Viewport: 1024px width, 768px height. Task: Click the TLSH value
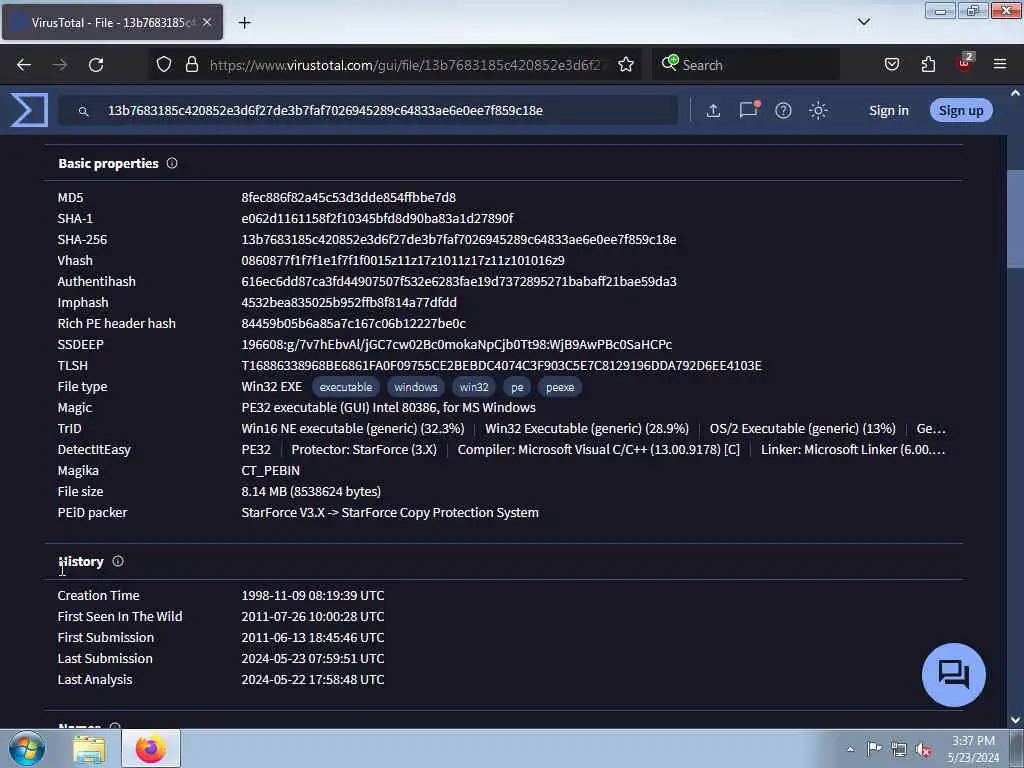501,365
